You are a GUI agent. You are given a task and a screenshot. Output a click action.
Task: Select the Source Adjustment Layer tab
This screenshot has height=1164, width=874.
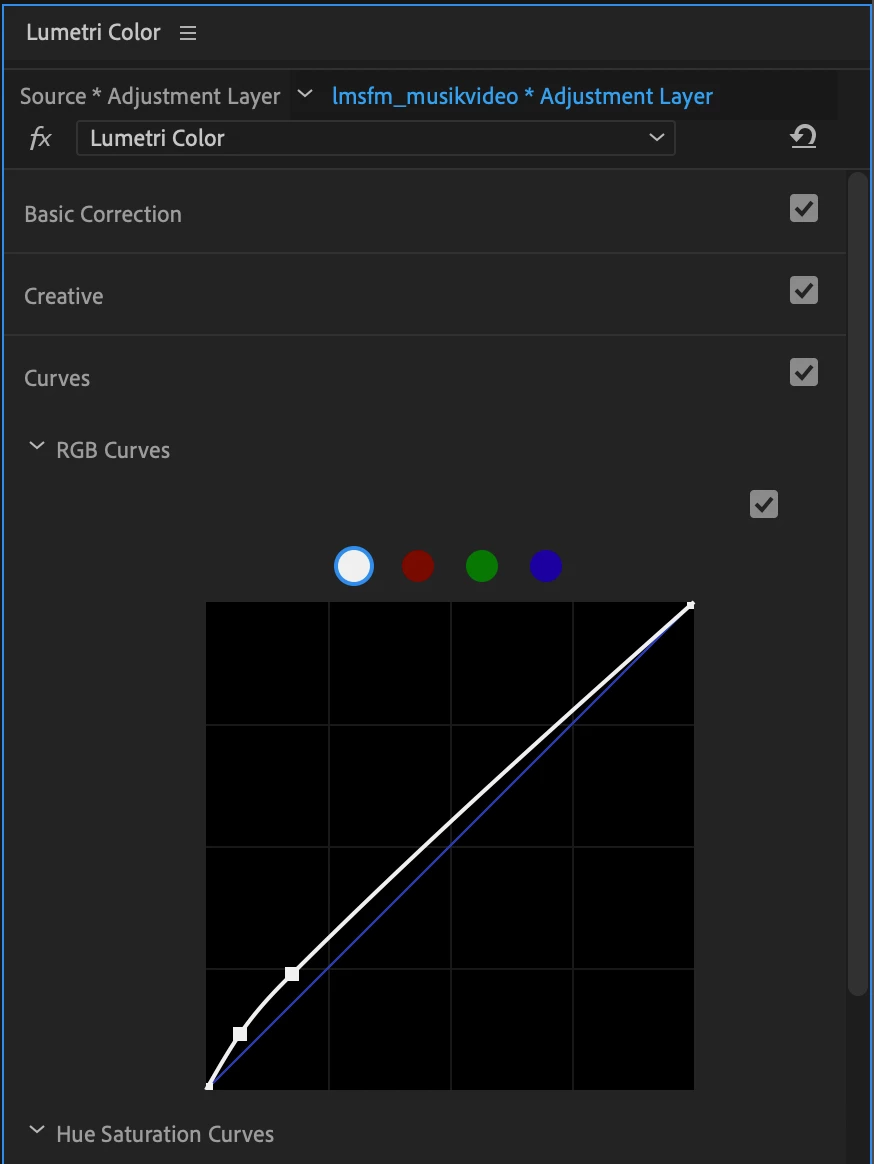pyautogui.click(x=150, y=96)
